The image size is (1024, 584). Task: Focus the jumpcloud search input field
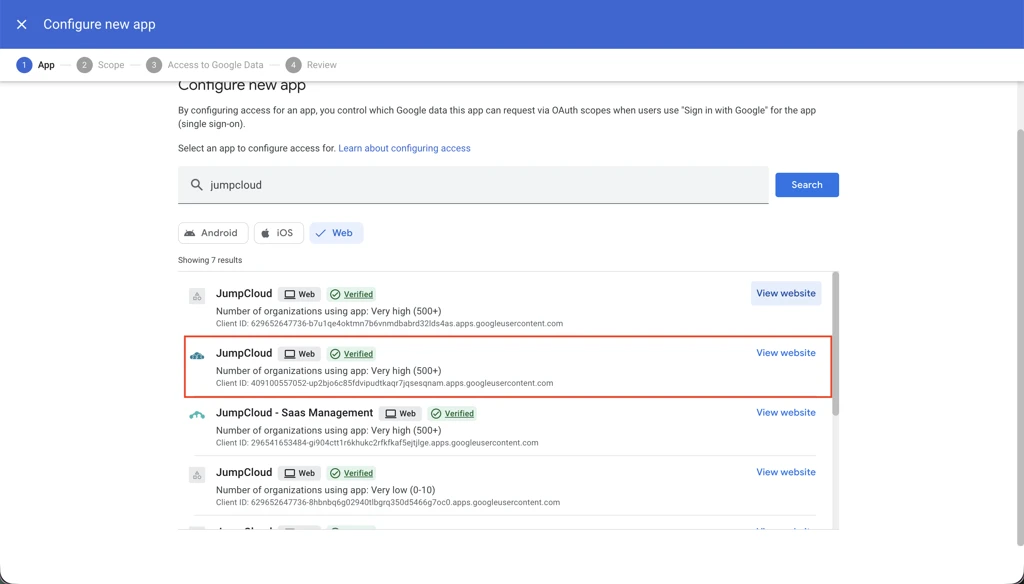point(473,185)
